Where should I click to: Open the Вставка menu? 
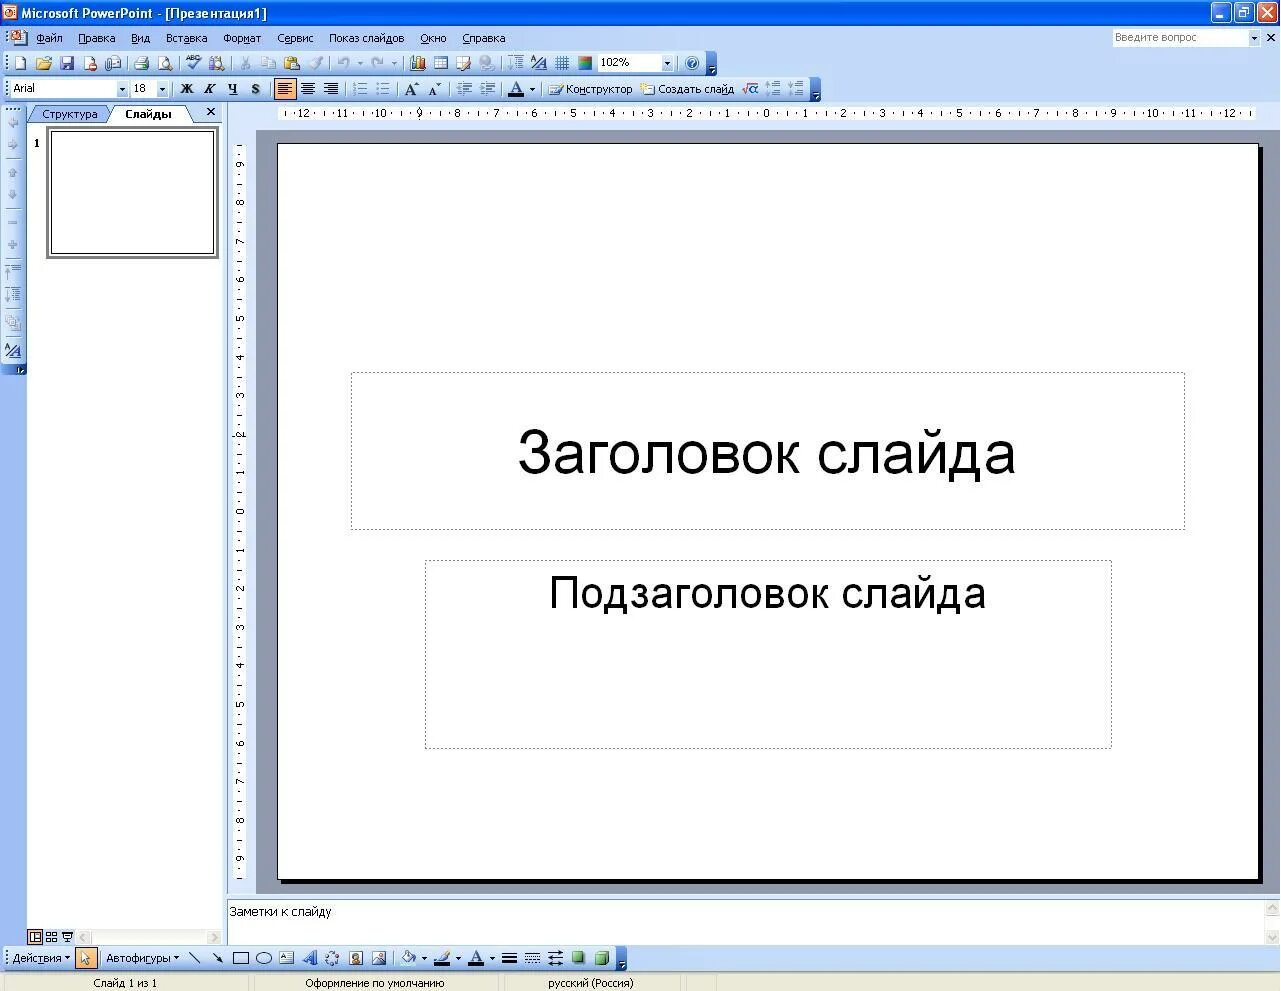pos(186,38)
